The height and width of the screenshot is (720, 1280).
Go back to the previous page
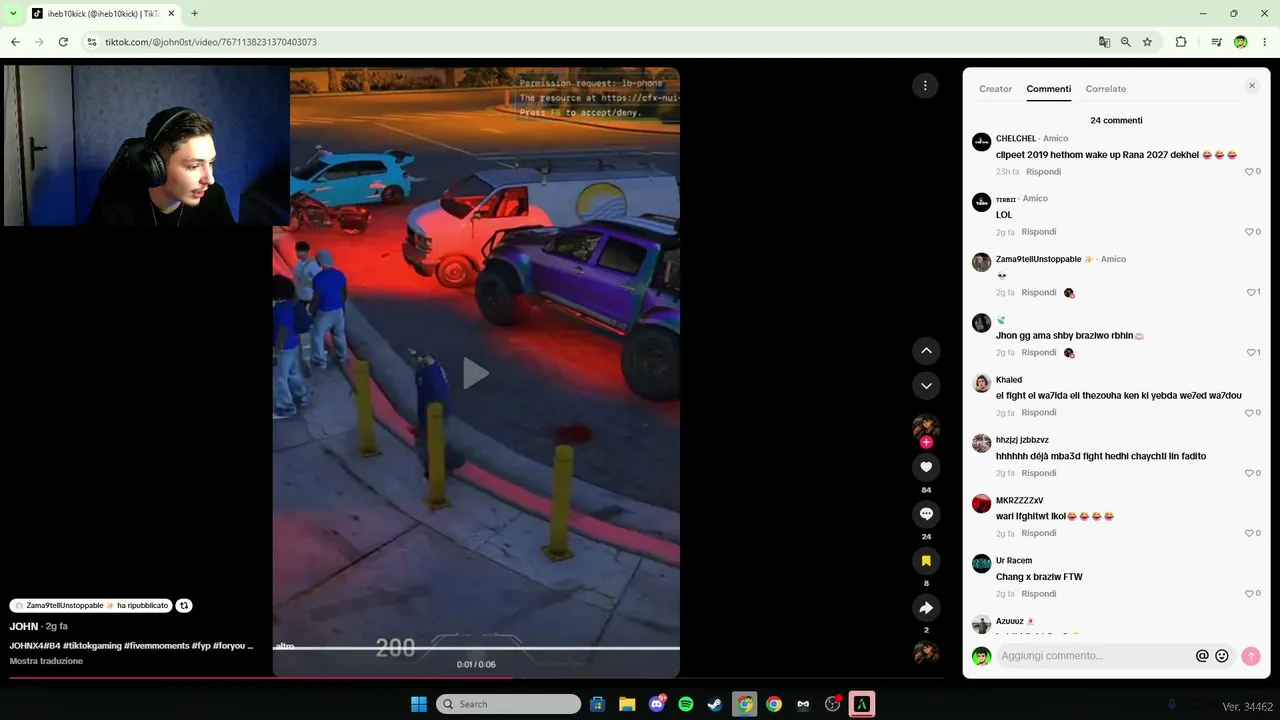coord(15,42)
